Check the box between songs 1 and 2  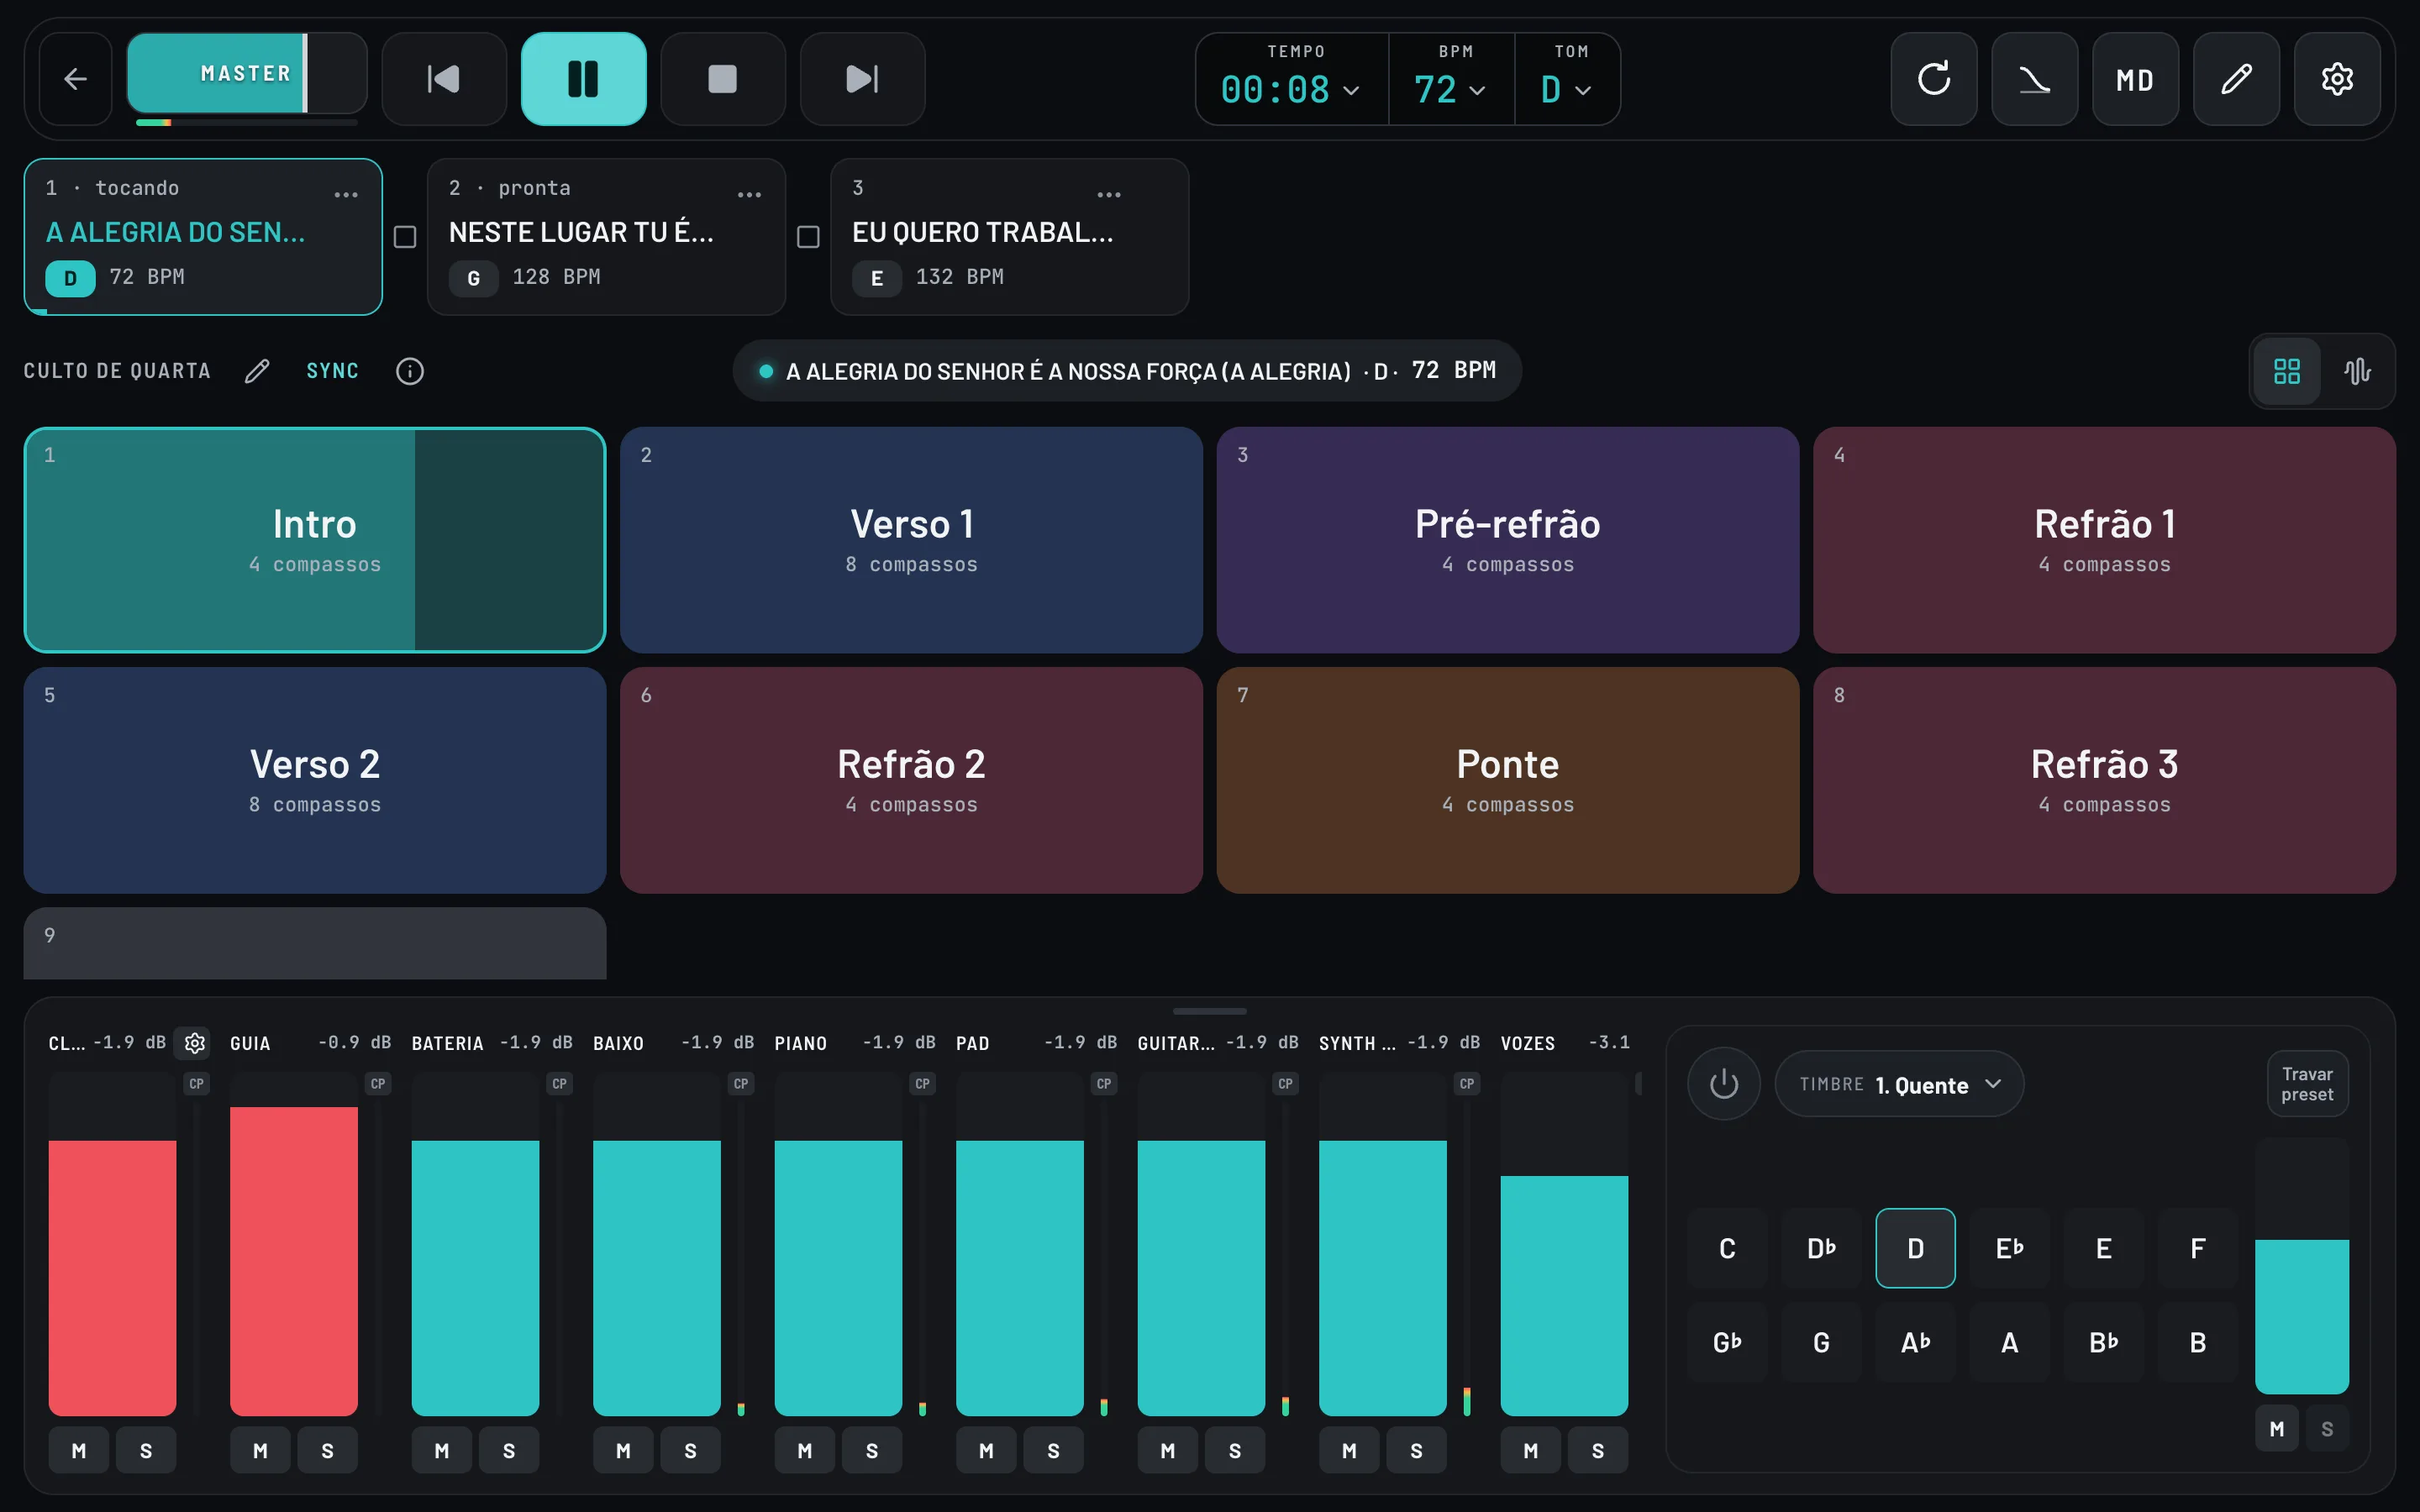click(405, 237)
